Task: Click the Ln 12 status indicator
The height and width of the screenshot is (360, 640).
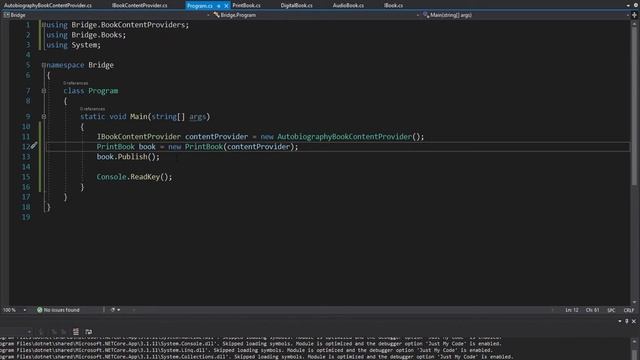Action: point(572,310)
